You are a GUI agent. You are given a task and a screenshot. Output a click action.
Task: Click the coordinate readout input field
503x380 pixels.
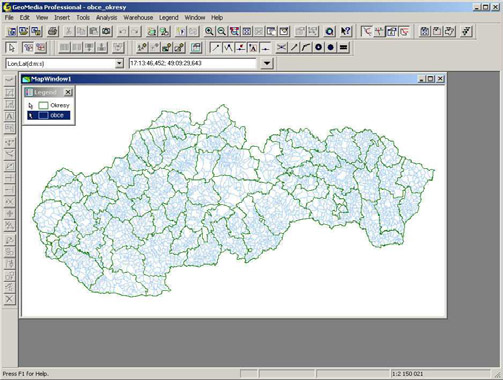point(193,63)
